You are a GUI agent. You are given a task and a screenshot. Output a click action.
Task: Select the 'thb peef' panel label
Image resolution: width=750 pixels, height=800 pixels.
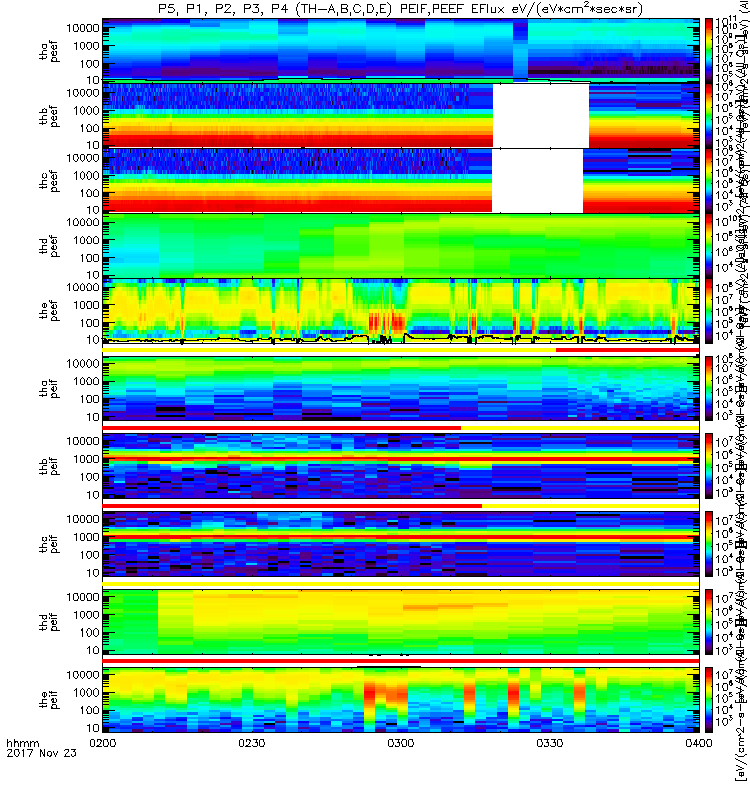[49, 116]
